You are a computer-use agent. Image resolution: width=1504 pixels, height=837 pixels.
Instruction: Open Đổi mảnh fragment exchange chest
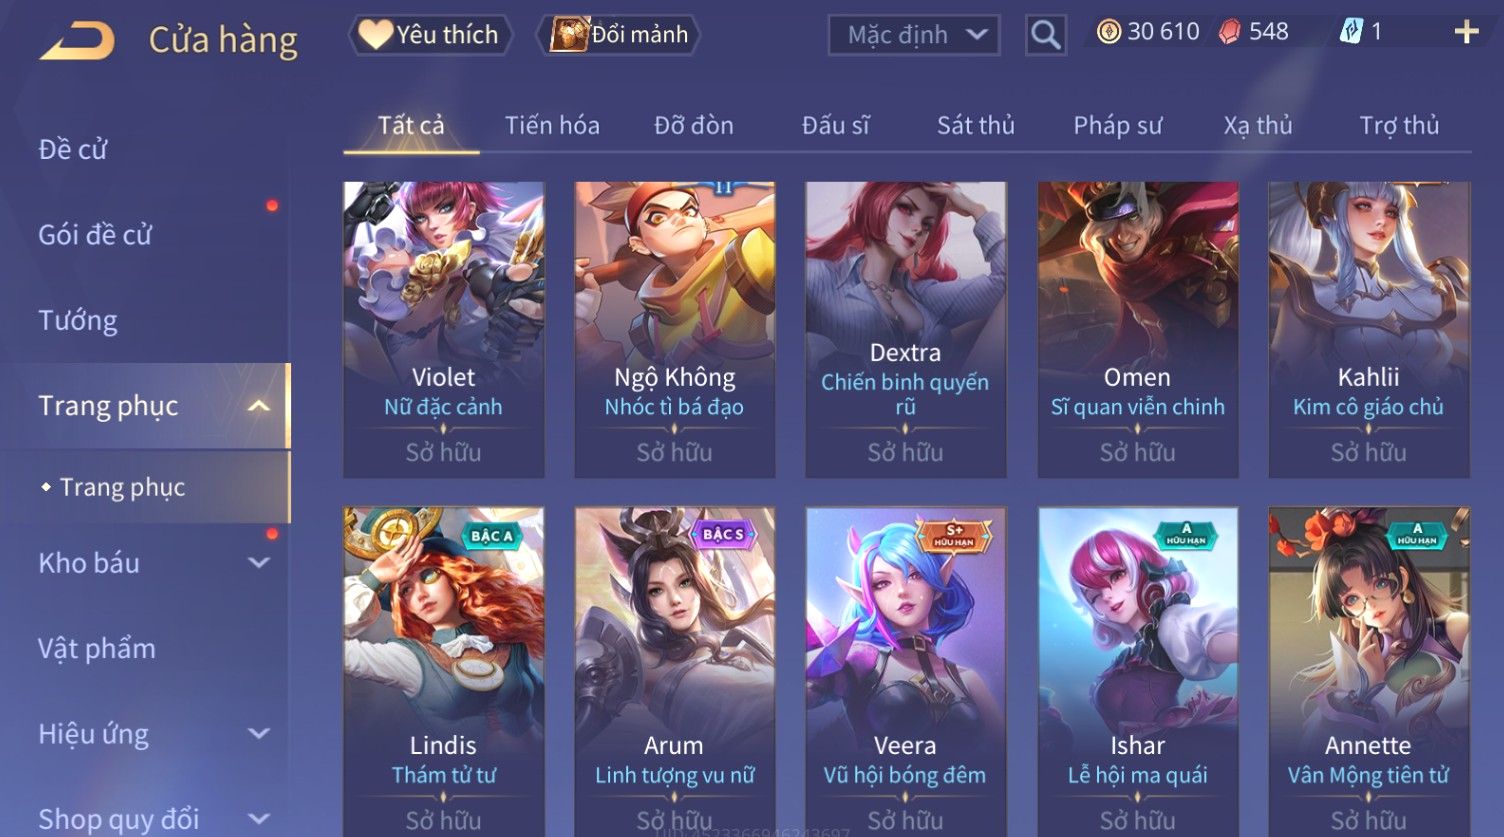click(x=620, y=35)
